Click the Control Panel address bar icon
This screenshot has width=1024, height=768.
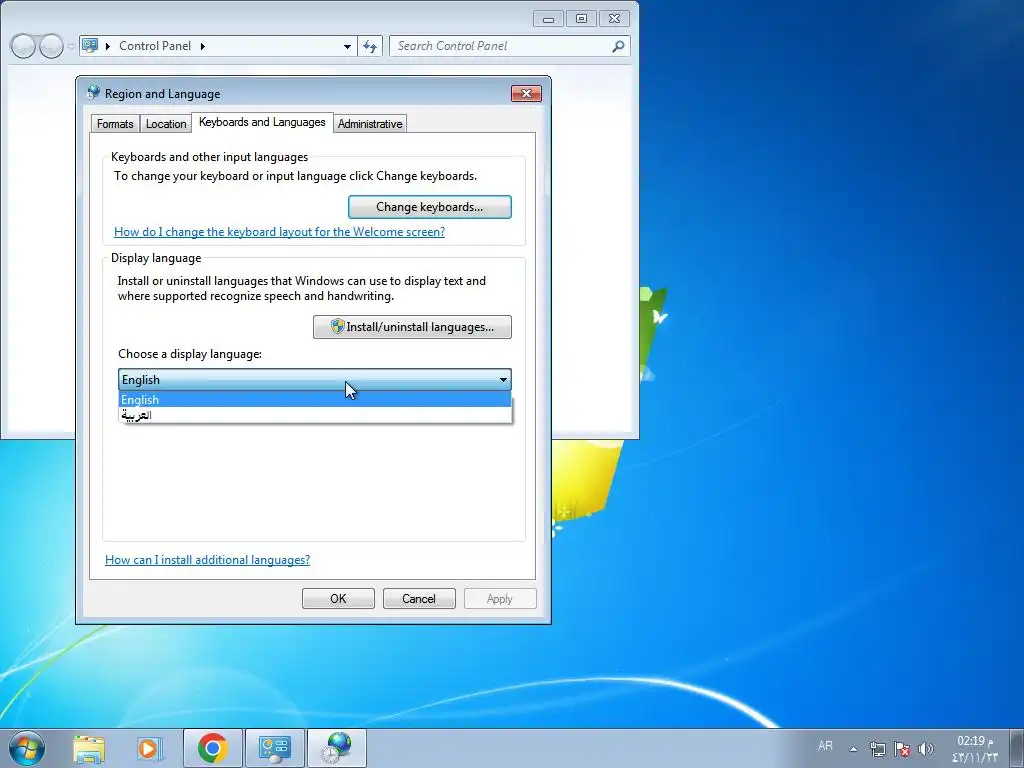(90, 46)
